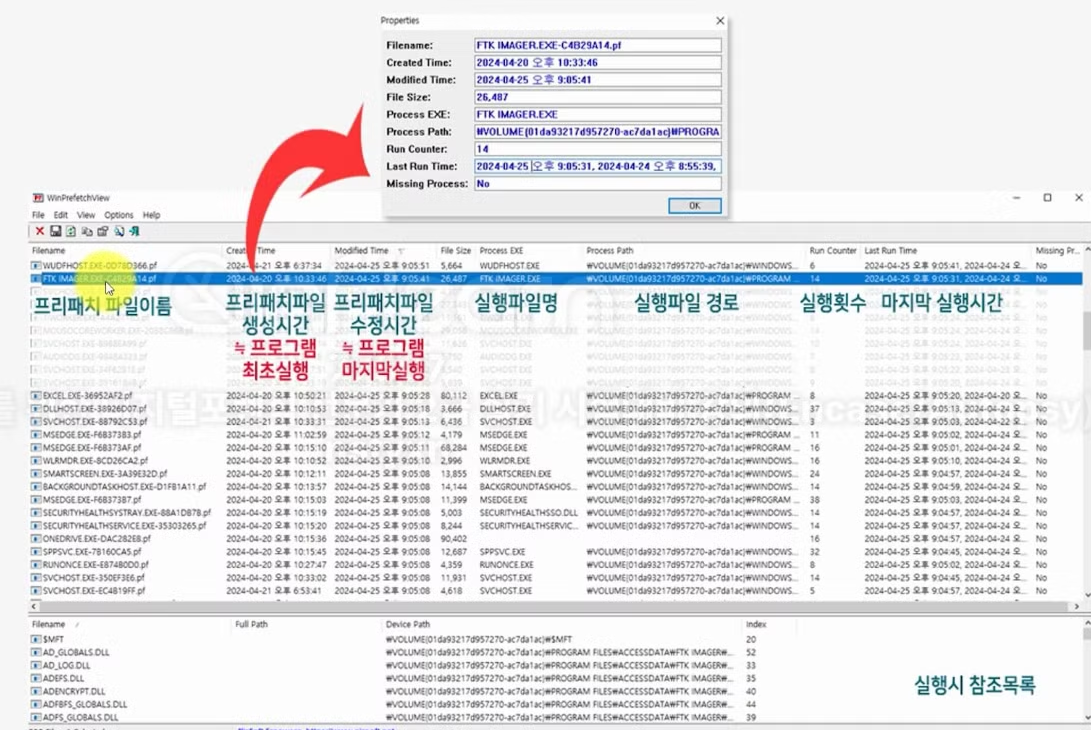Viewport: 1091px width, 730px height.
Task: Sort lower pane by Device Path column
Action: pyautogui.click(x=562, y=625)
